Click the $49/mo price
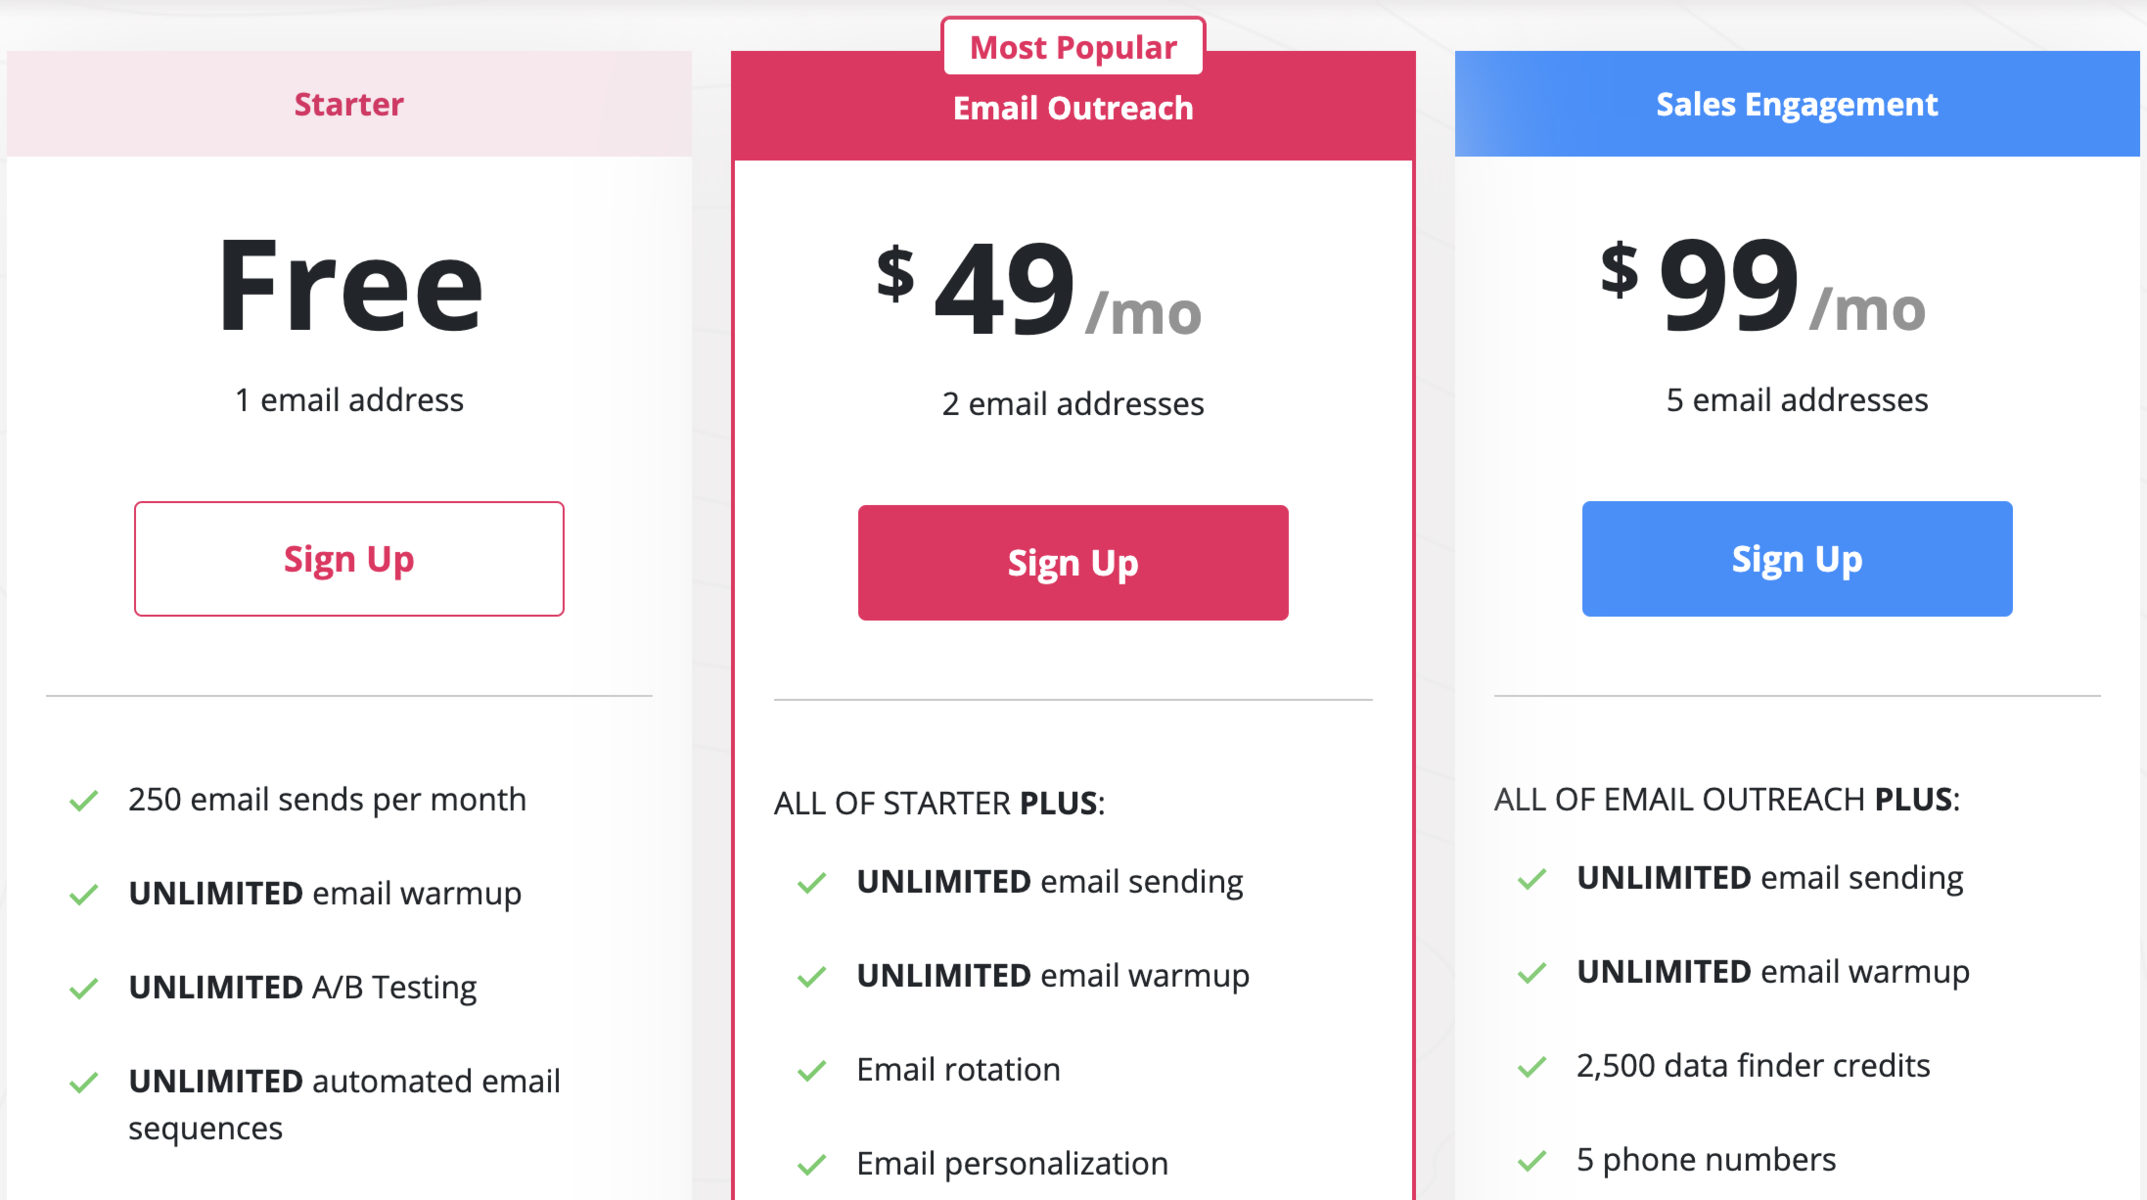 (x=1040, y=290)
